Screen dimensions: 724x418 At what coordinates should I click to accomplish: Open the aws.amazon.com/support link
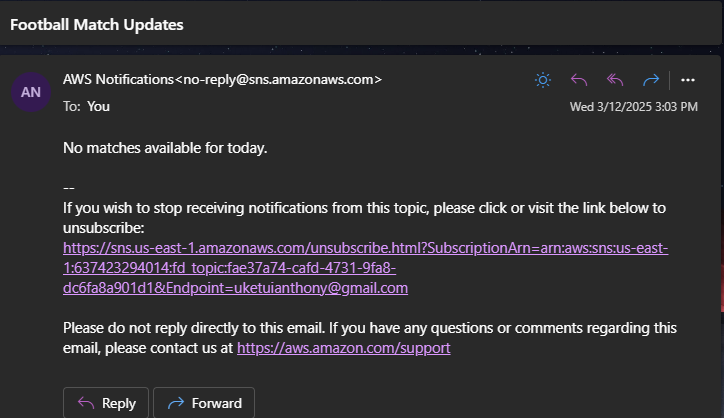tap(344, 348)
